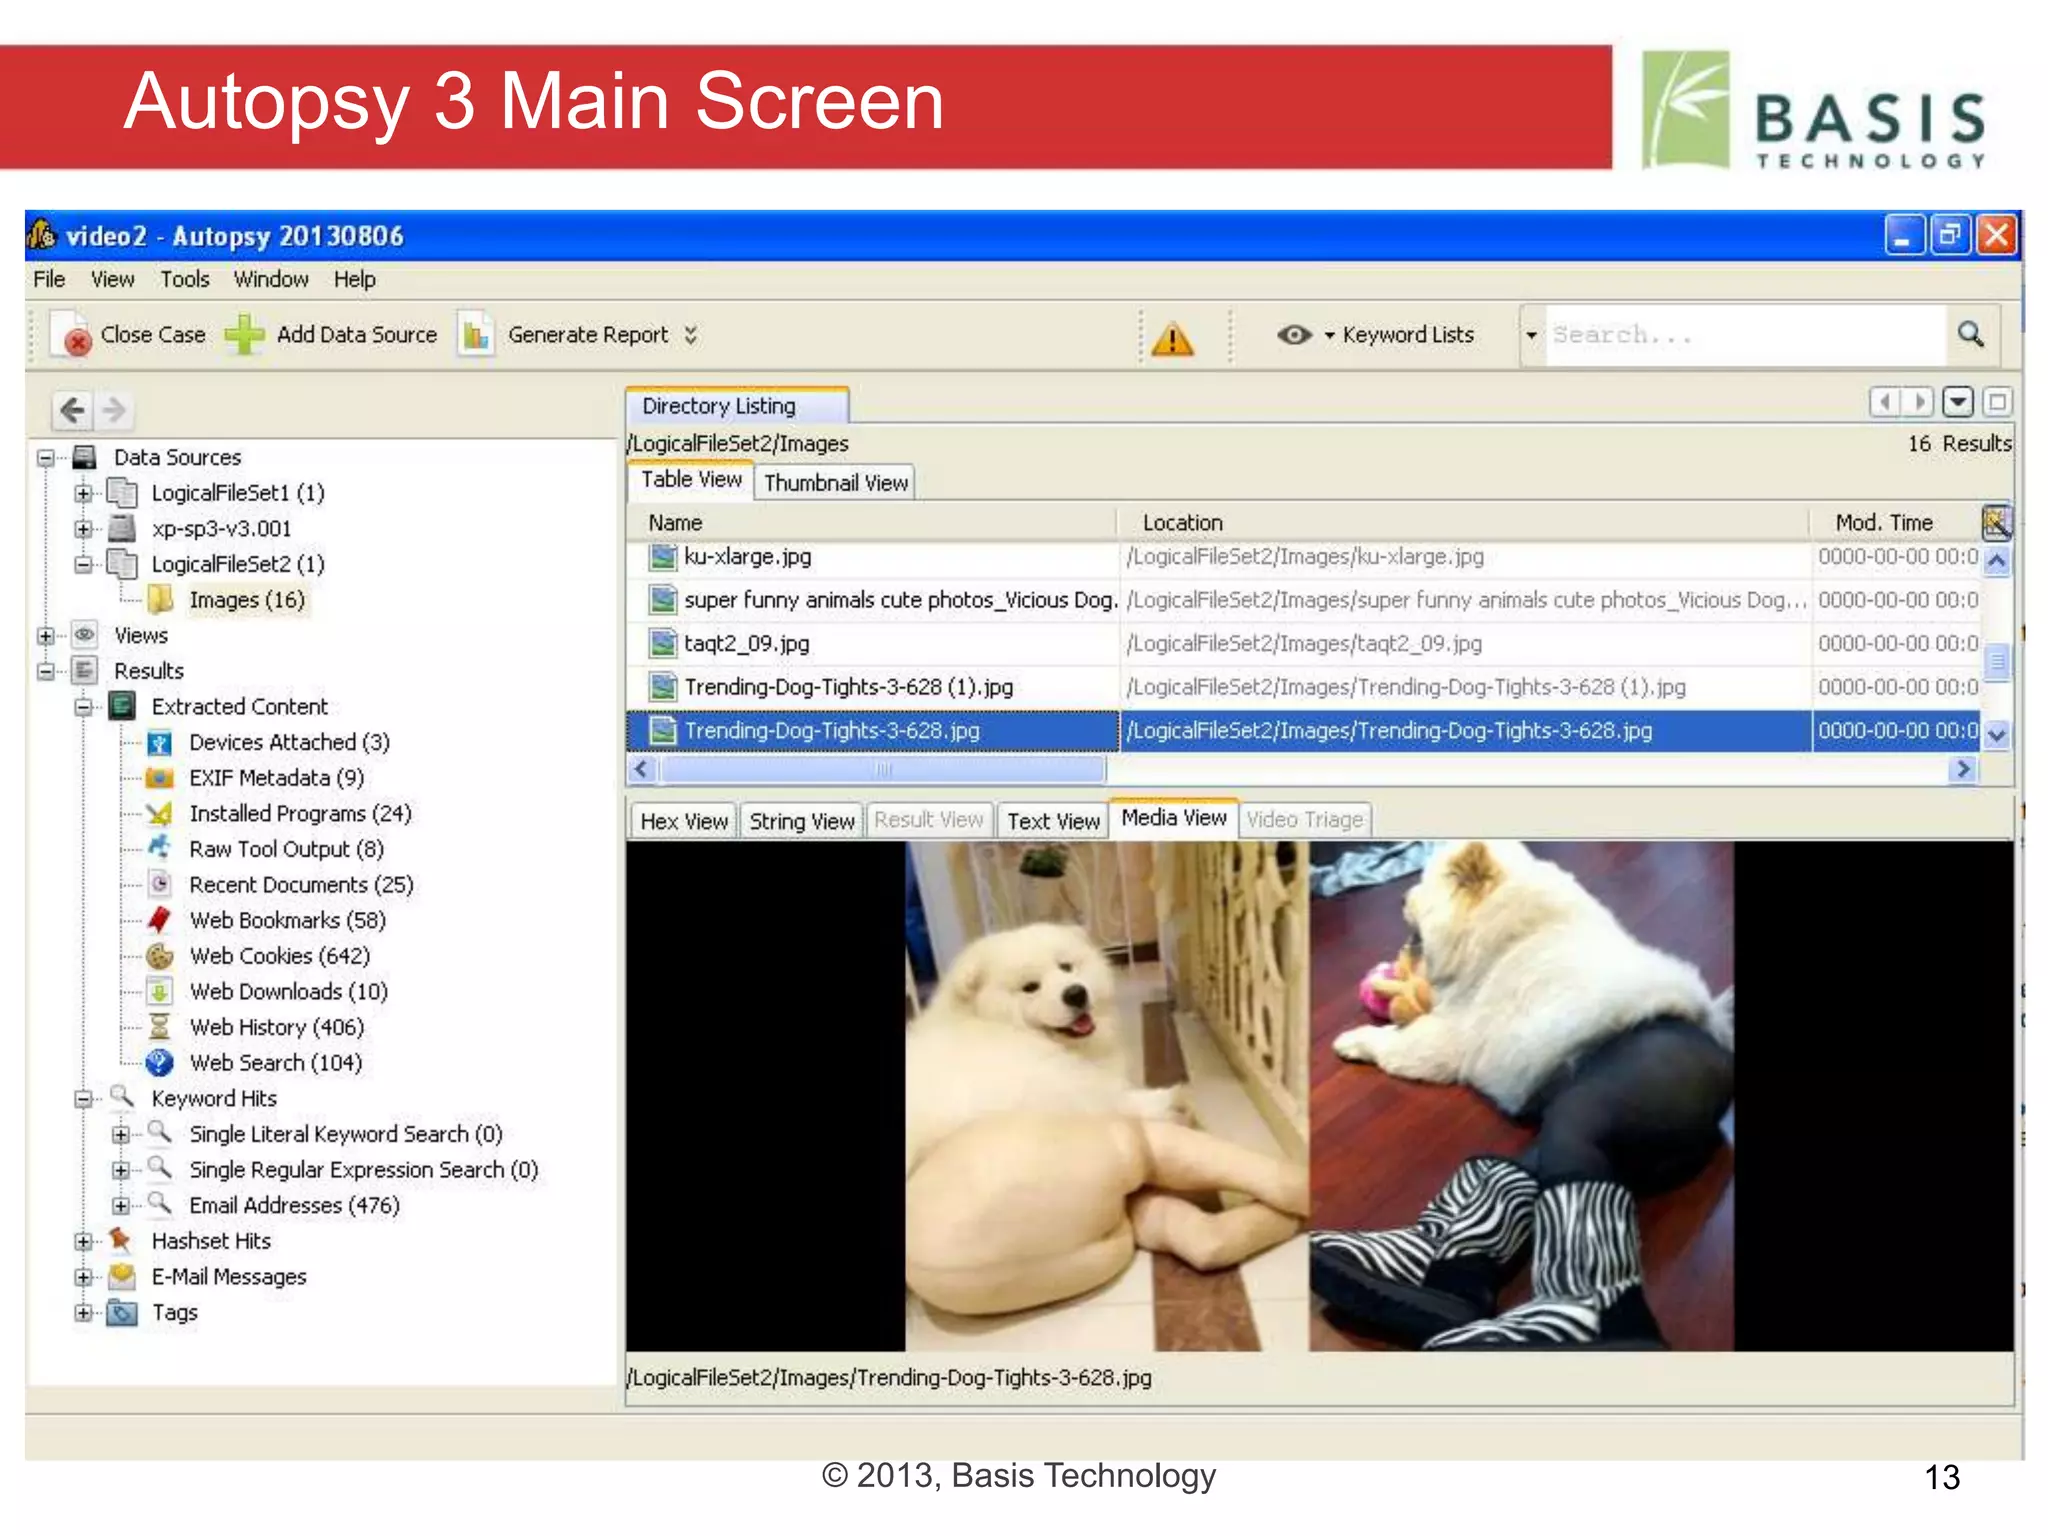Click the table column chooser icon
The image size is (2048, 1536).
(x=1995, y=522)
